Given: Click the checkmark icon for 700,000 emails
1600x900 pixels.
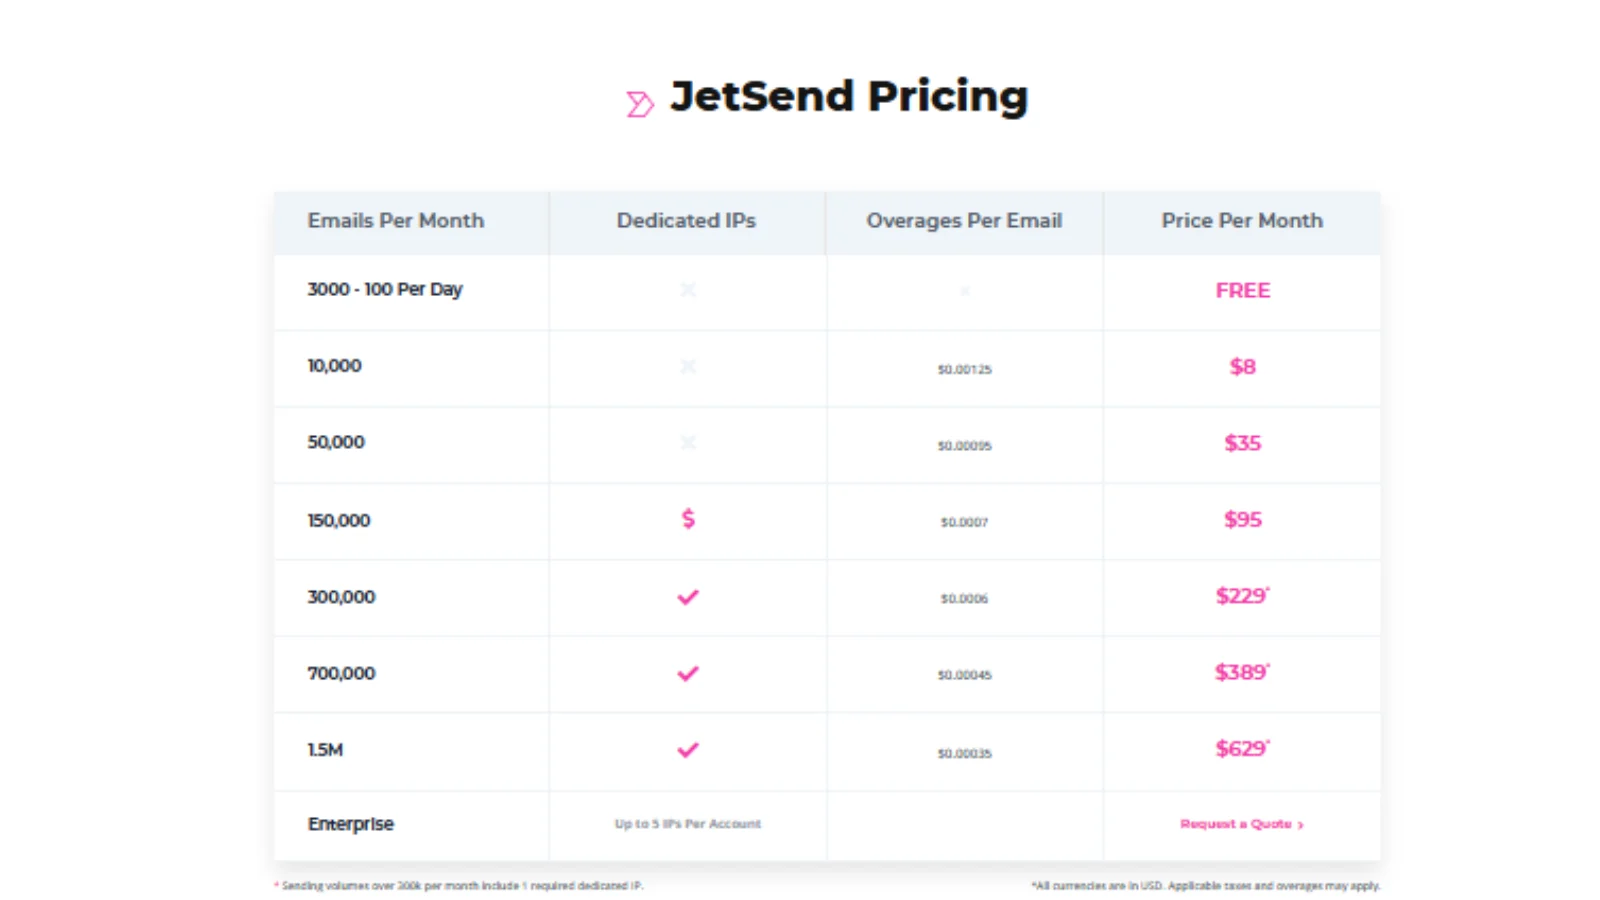Looking at the screenshot, I should tap(687, 674).
